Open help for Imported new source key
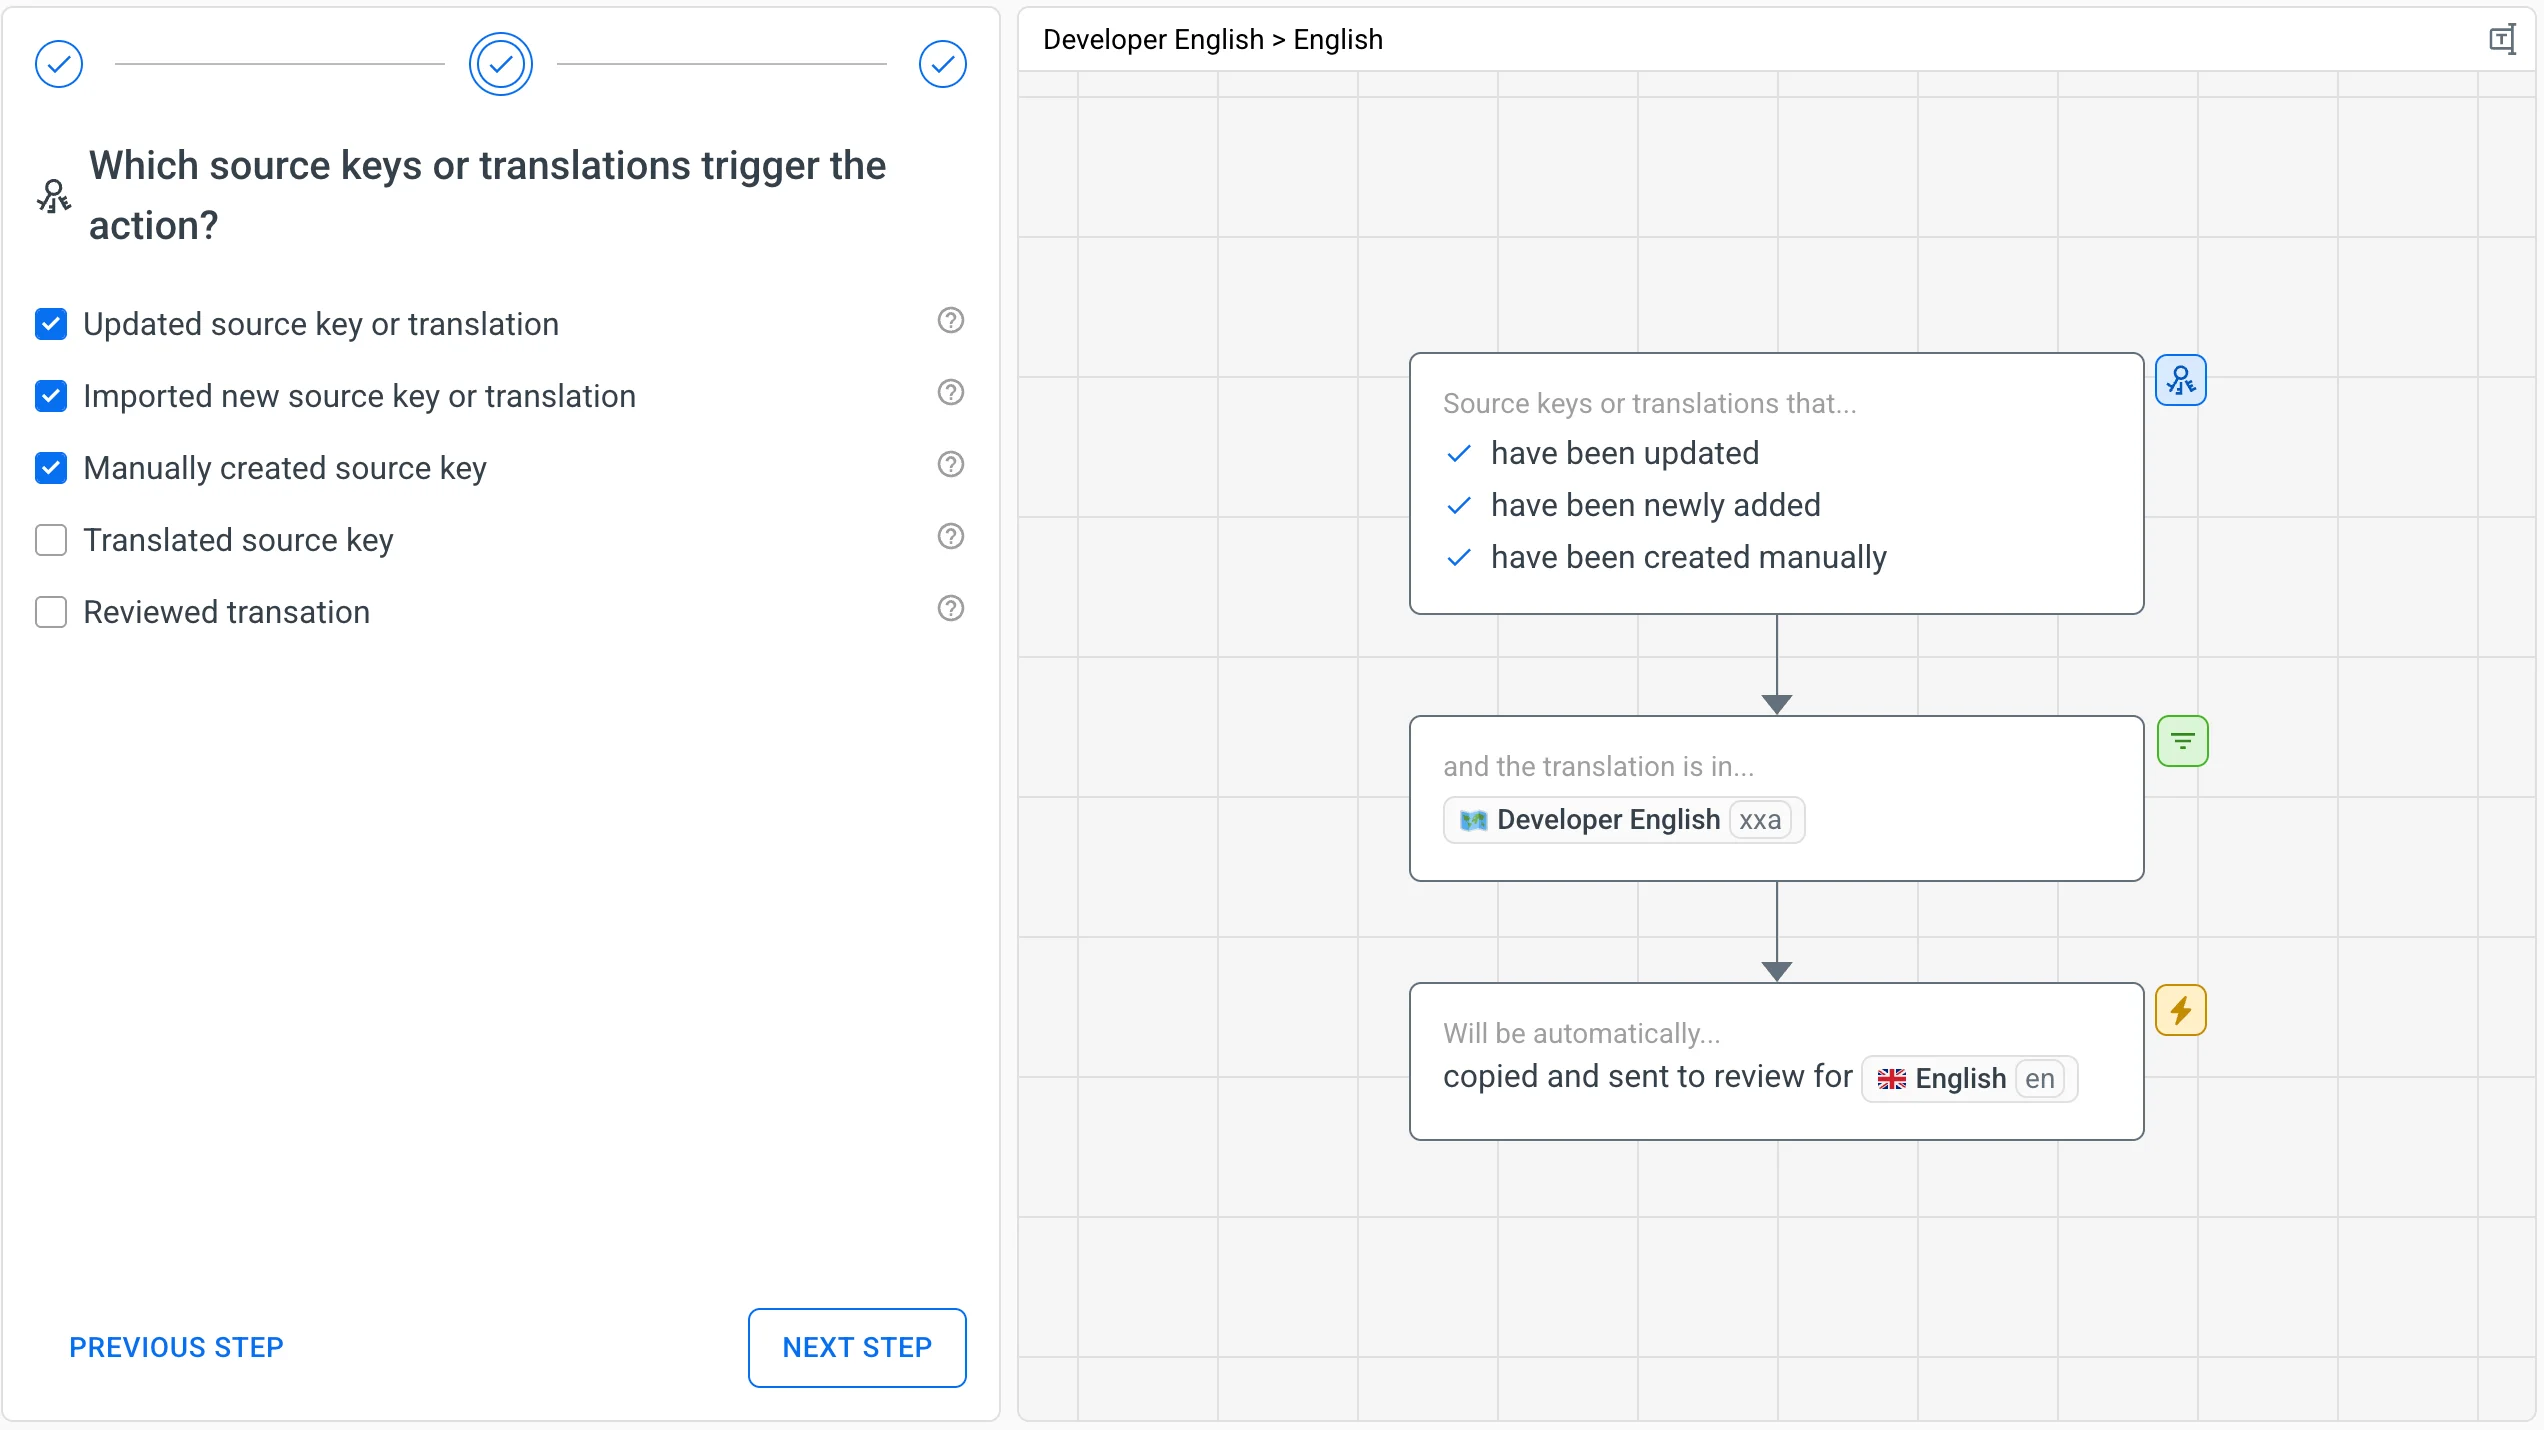This screenshot has width=2544, height=1430. (x=950, y=393)
